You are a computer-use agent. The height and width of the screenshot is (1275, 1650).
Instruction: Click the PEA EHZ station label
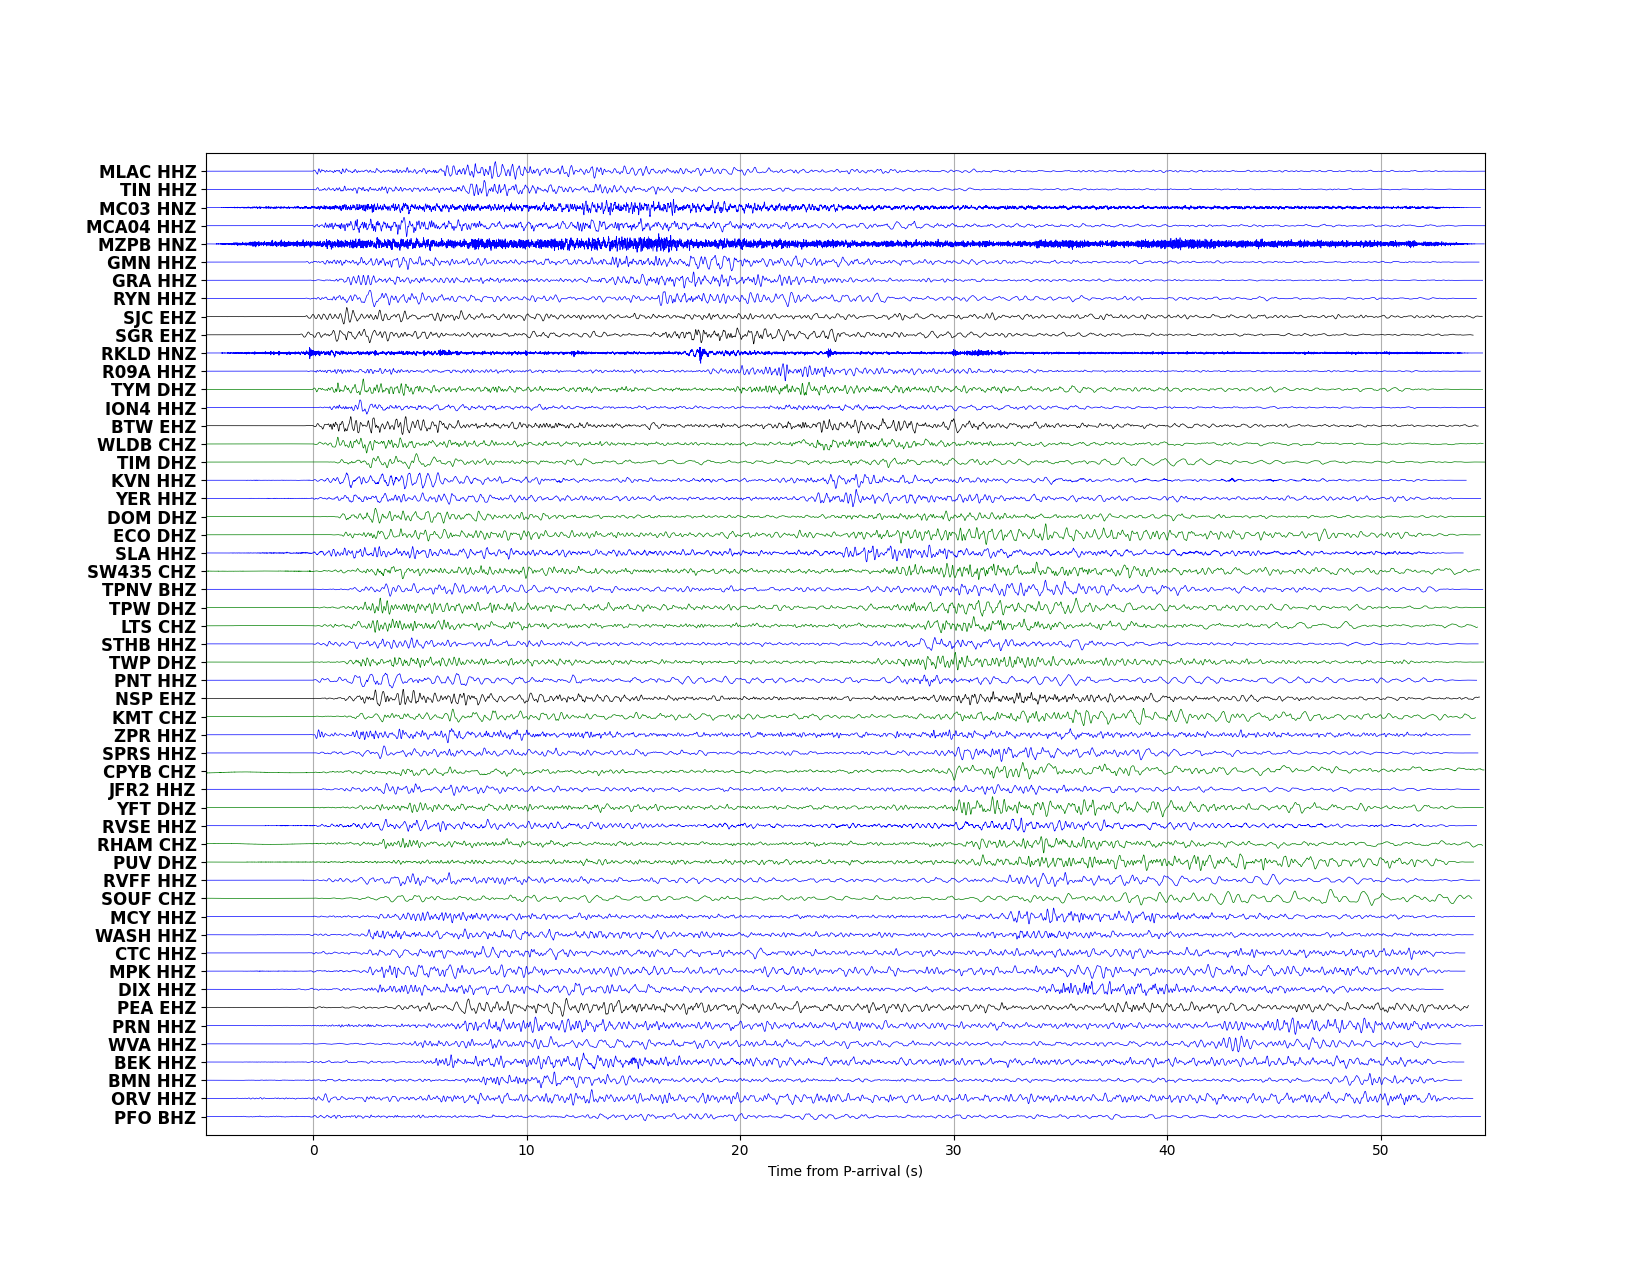click(x=157, y=1008)
